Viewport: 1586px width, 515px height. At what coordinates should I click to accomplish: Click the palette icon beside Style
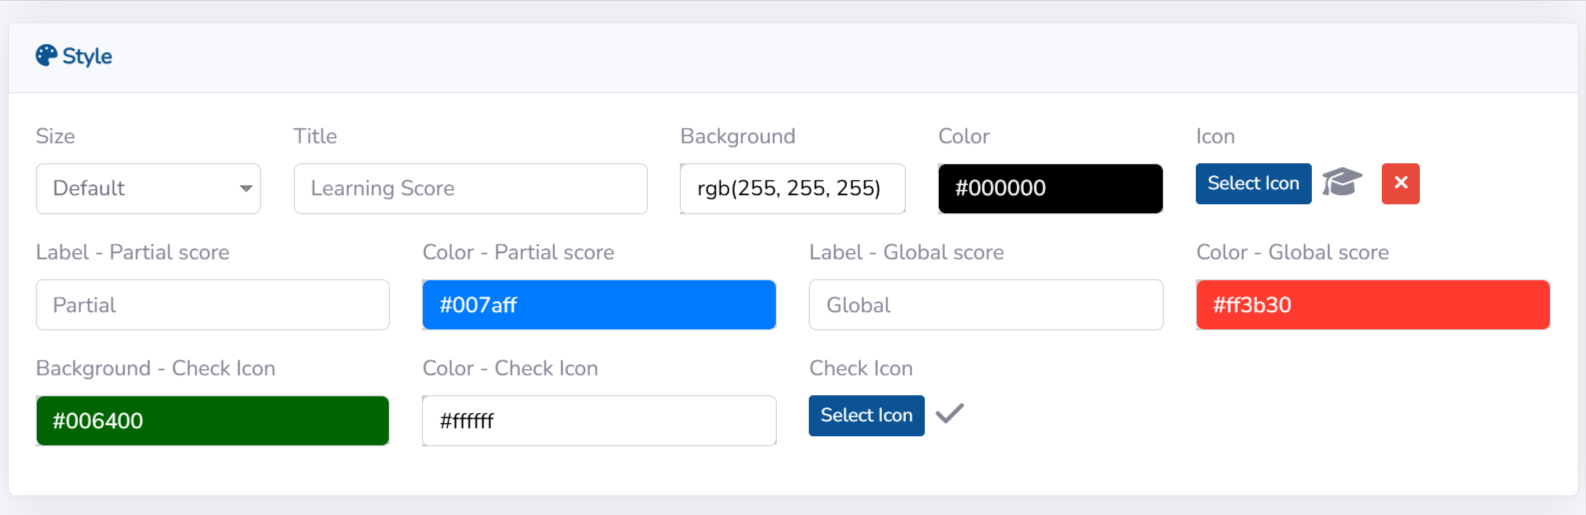[46, 56]
